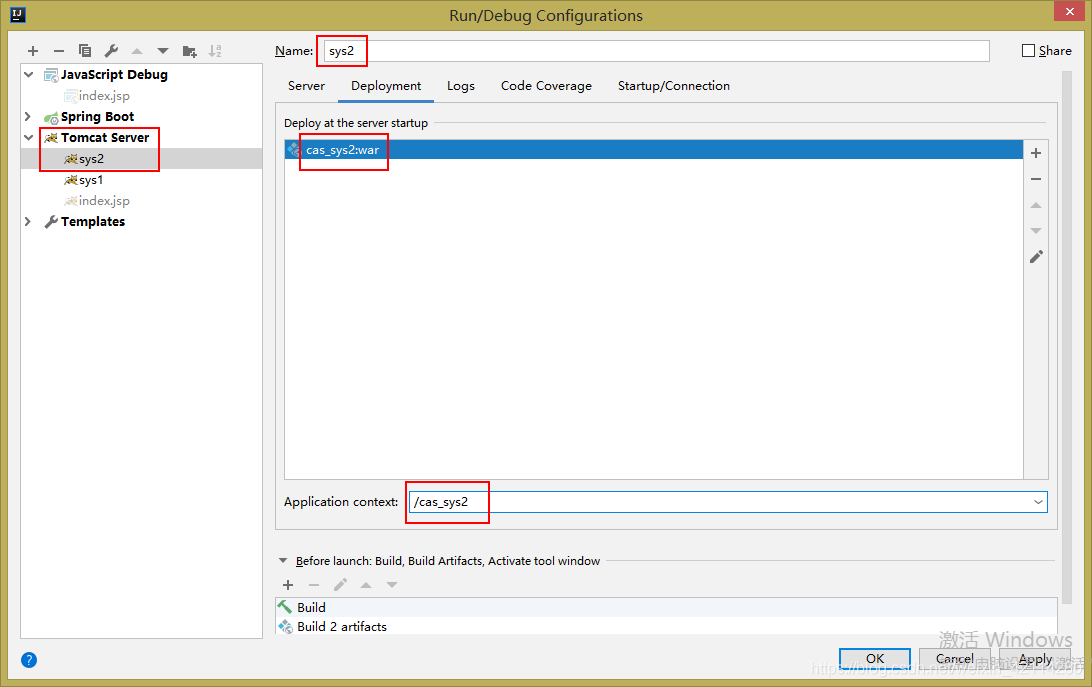Create new folder for configurations

pyautogui.click(x=189, y=51)
